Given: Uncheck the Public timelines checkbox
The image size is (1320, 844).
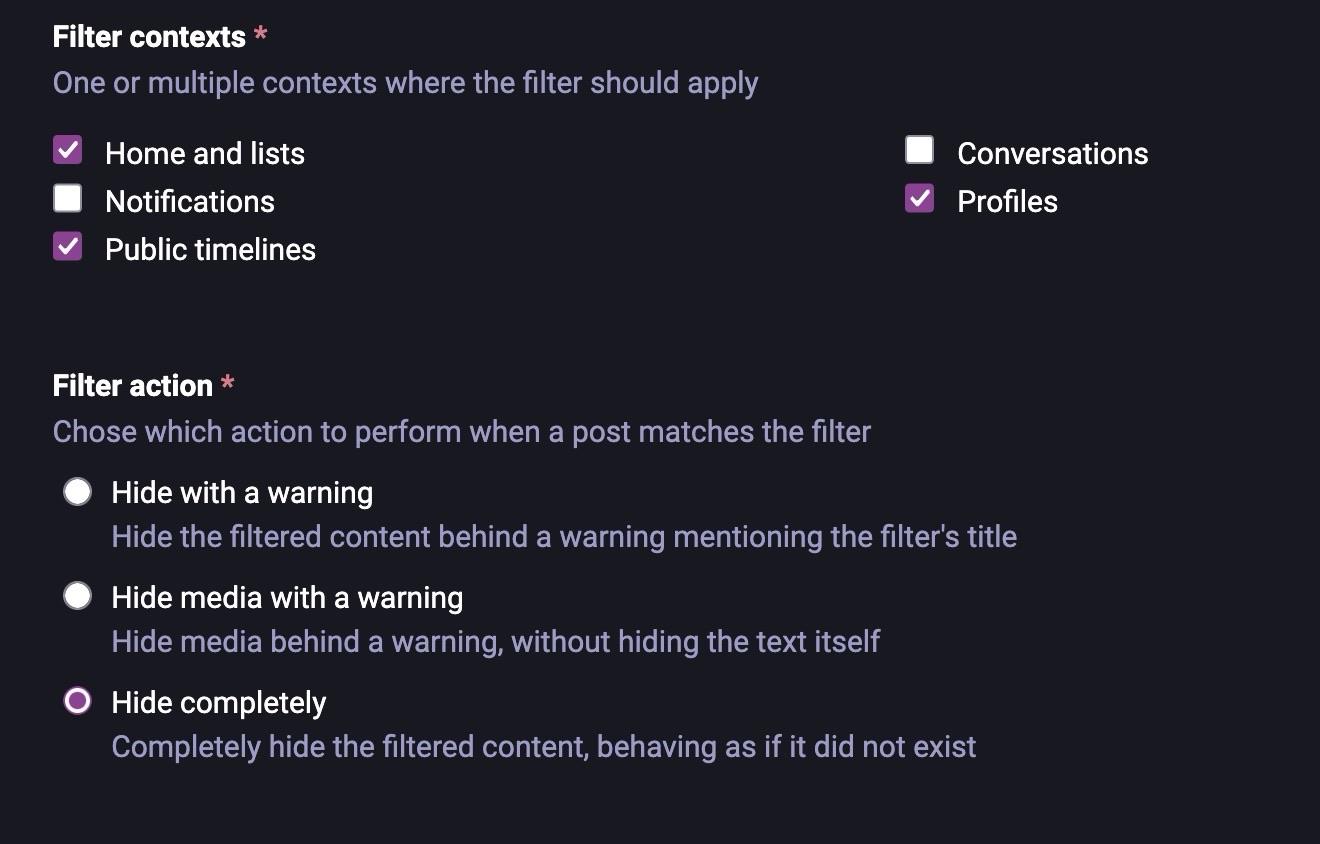Looking at the screenshot, I should (68, 247).
